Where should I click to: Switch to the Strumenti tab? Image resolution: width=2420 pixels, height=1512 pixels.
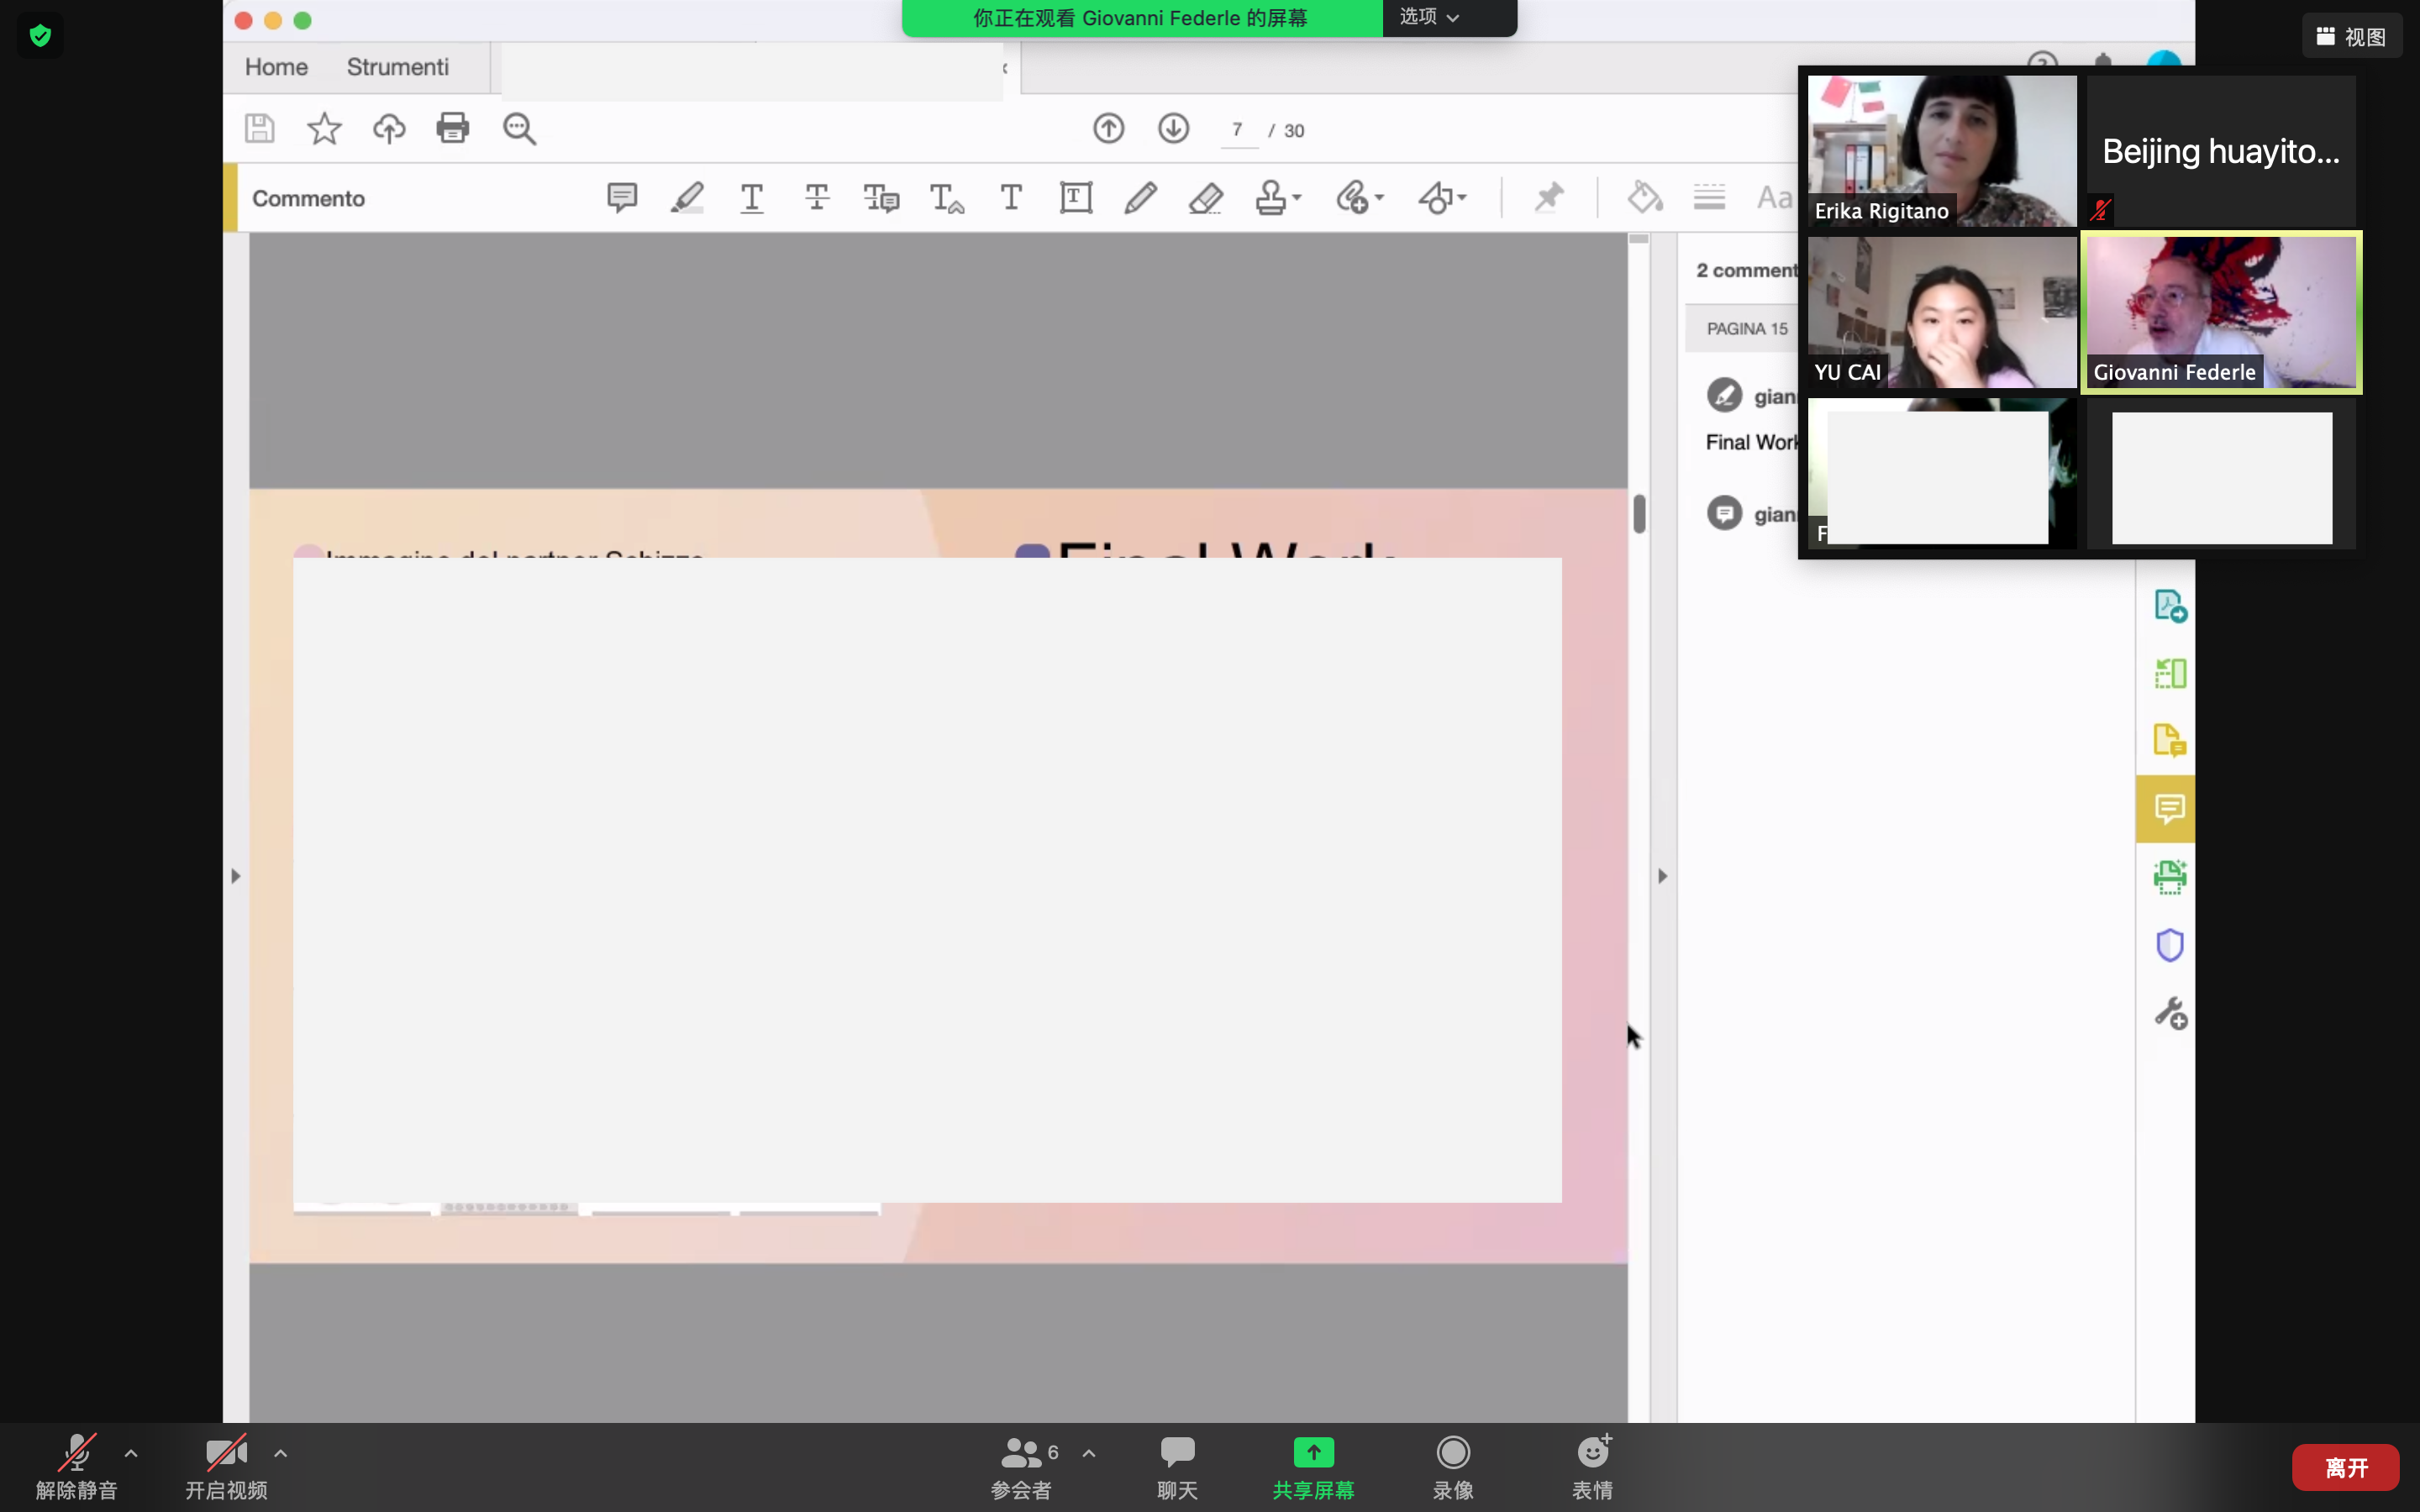pos(397,67)
